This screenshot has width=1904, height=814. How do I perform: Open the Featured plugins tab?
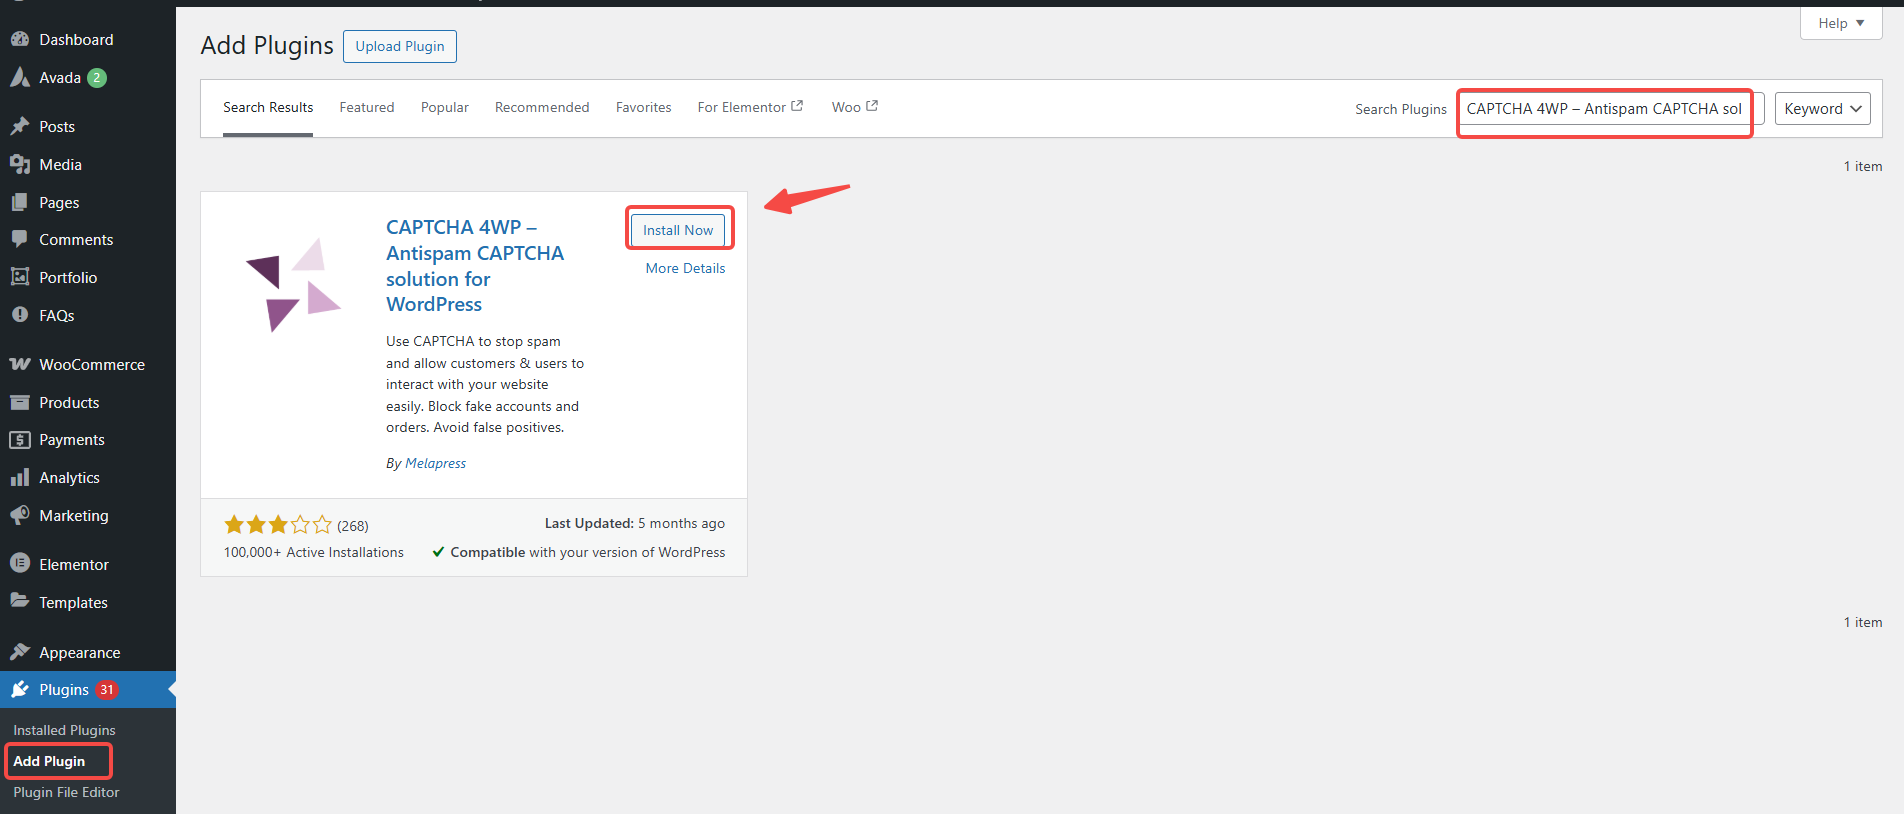pos(367,107)
